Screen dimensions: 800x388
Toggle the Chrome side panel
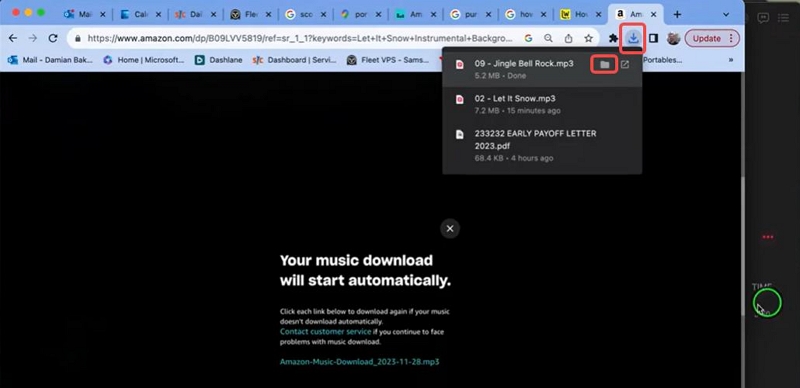coord(653,38)
